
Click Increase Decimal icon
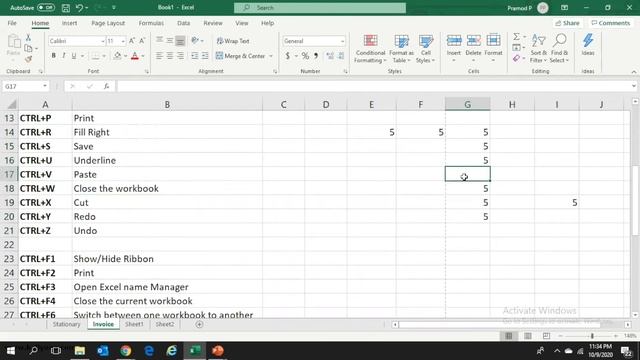tap(330, 56)
